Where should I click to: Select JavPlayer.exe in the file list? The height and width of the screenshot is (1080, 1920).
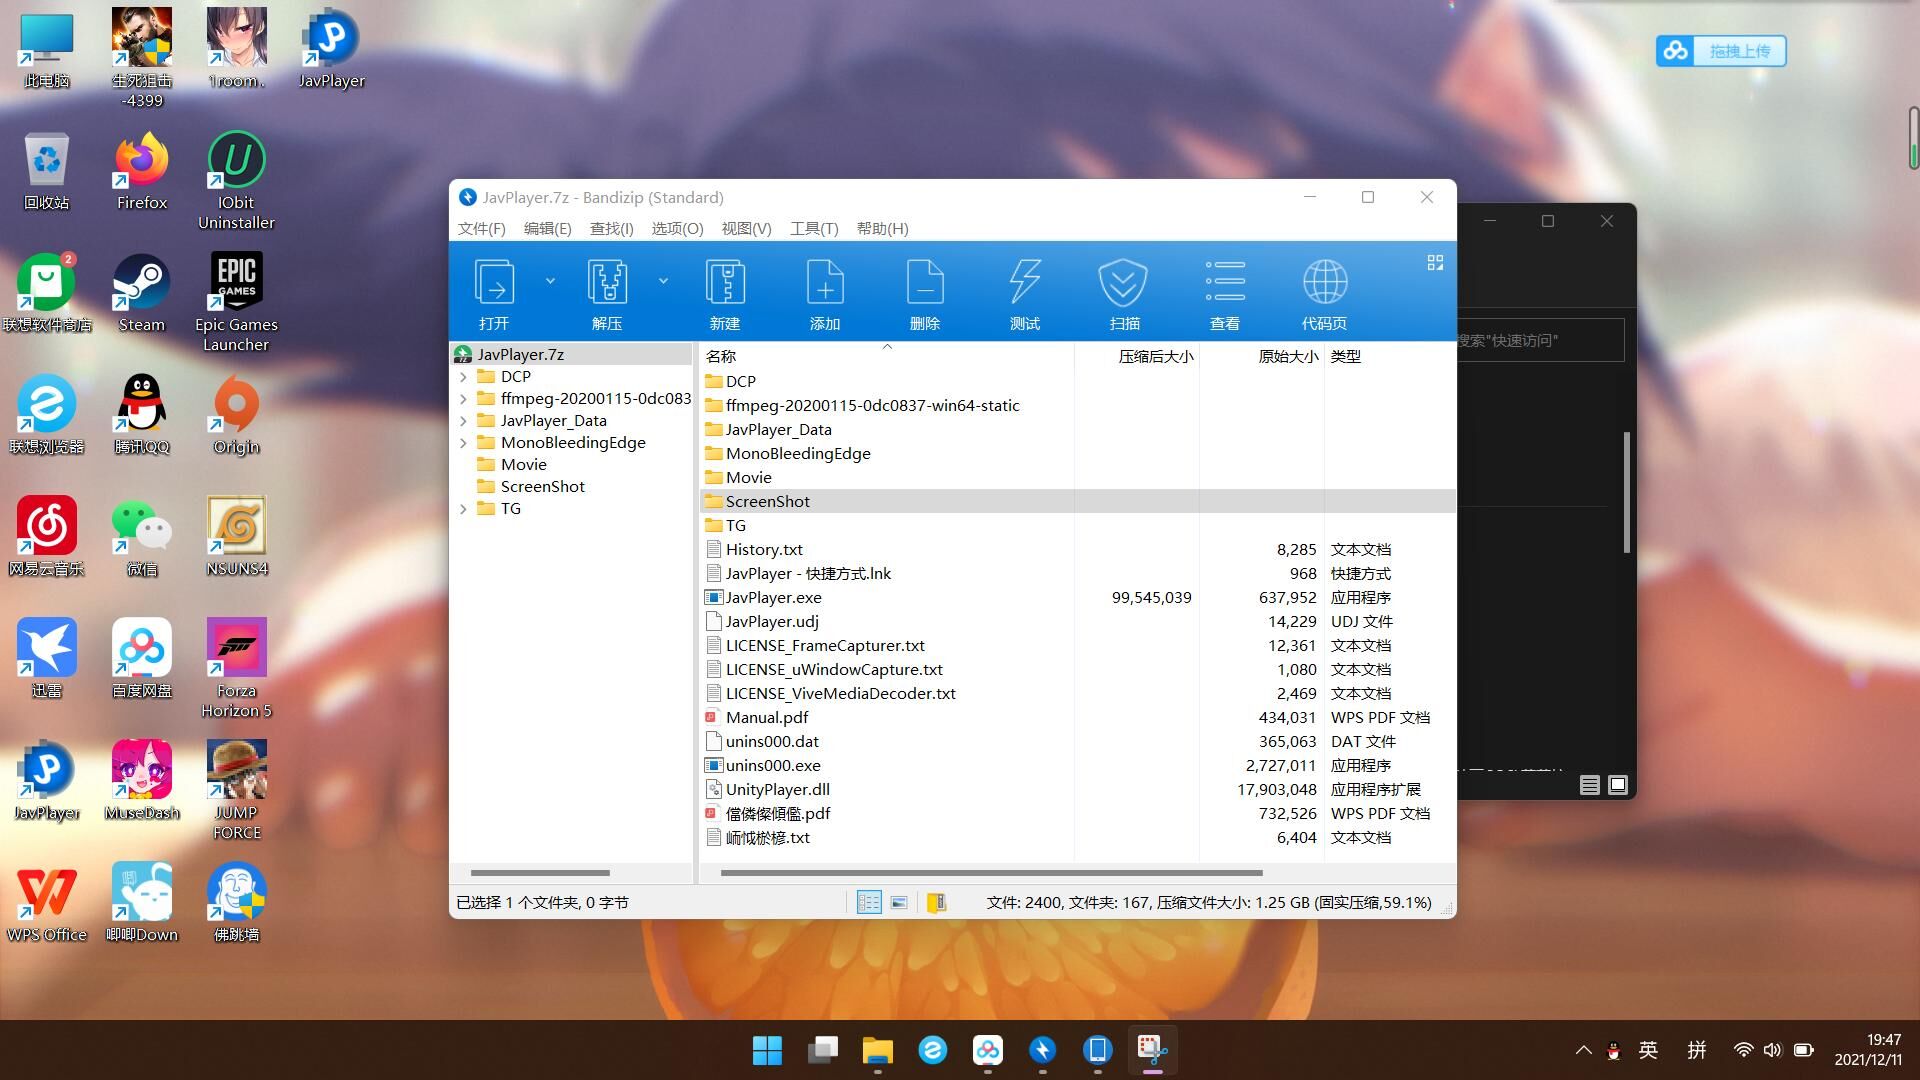[773, 597]
